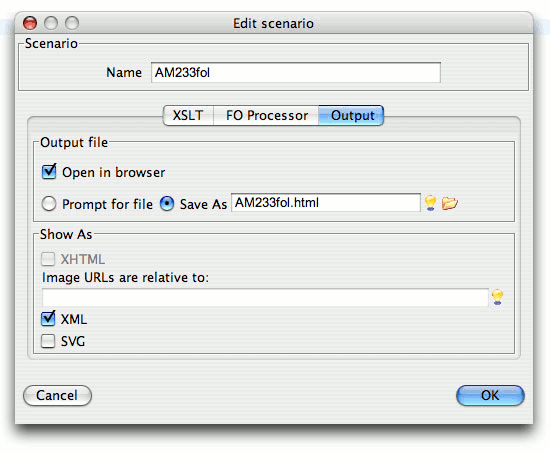550x454 pixels.
Task: Select the Save As radio button
Action: click(167, 203)
